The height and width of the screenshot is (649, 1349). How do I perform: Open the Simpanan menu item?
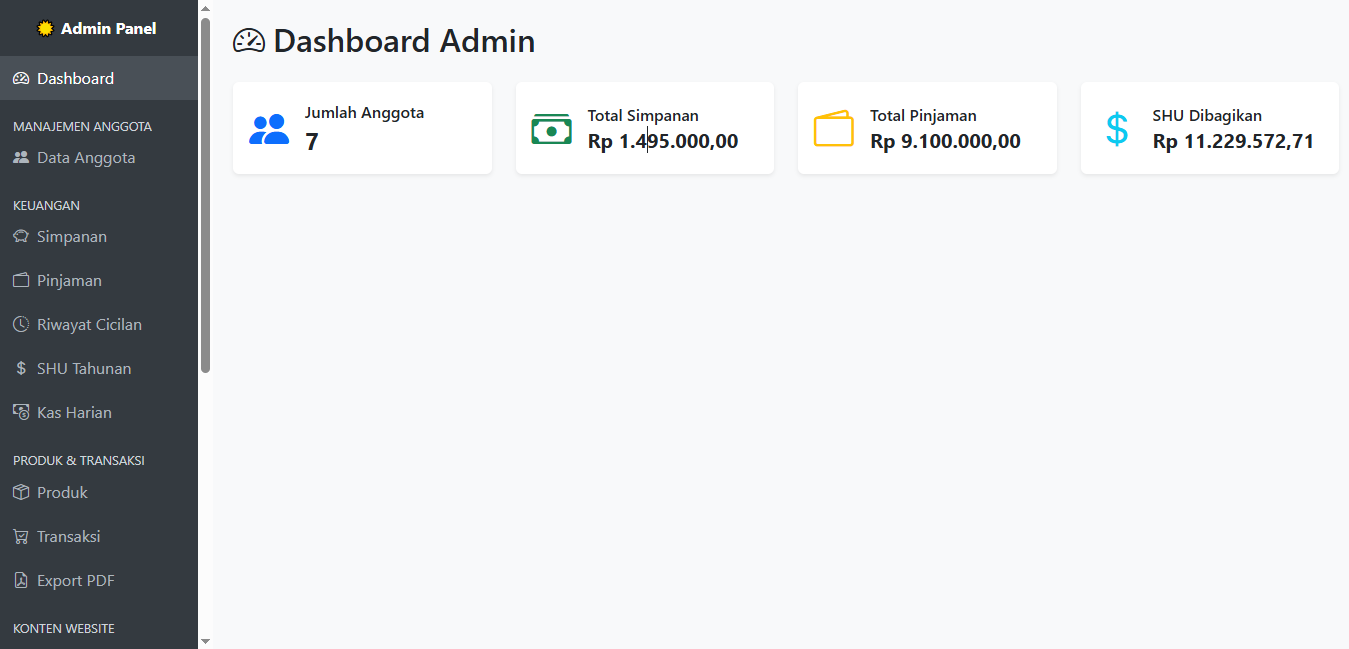pyautogui.click(x=71, y=237)
